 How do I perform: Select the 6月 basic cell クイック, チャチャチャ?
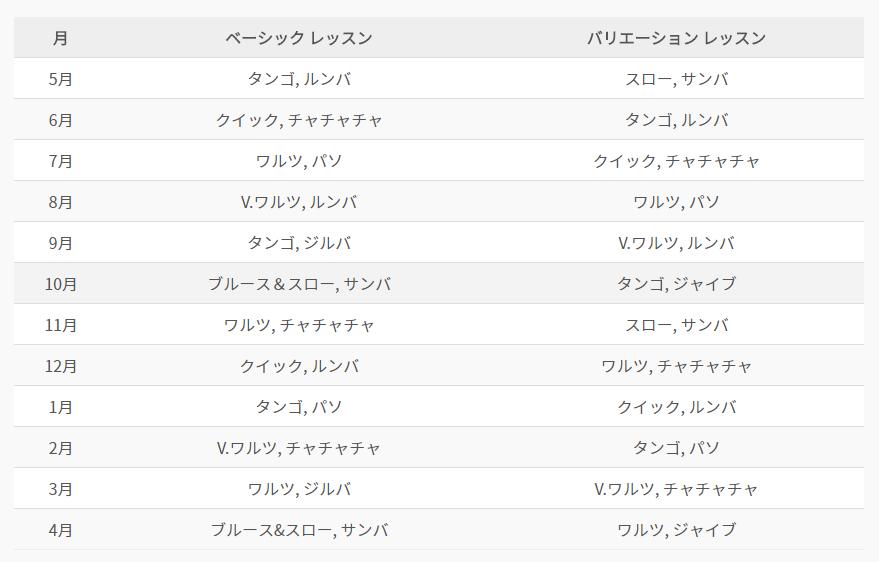click(x=299, y=120)
